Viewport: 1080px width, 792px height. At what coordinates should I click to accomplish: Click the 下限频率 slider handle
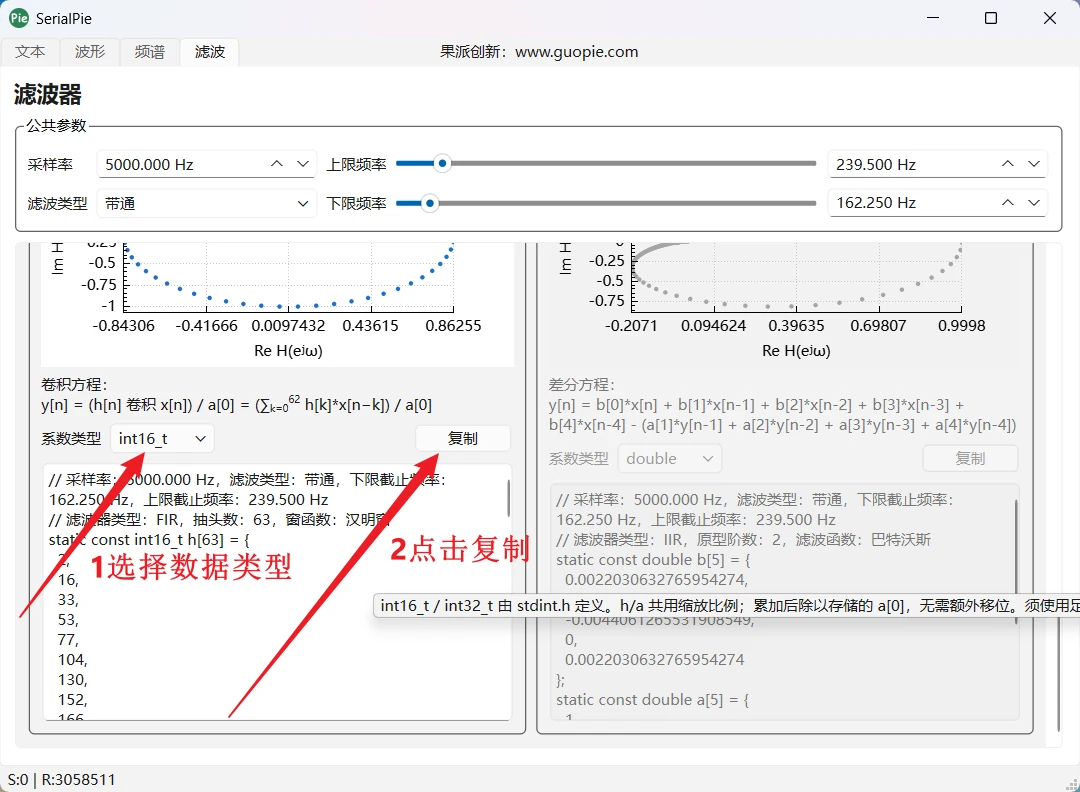[x=430, y=203]
